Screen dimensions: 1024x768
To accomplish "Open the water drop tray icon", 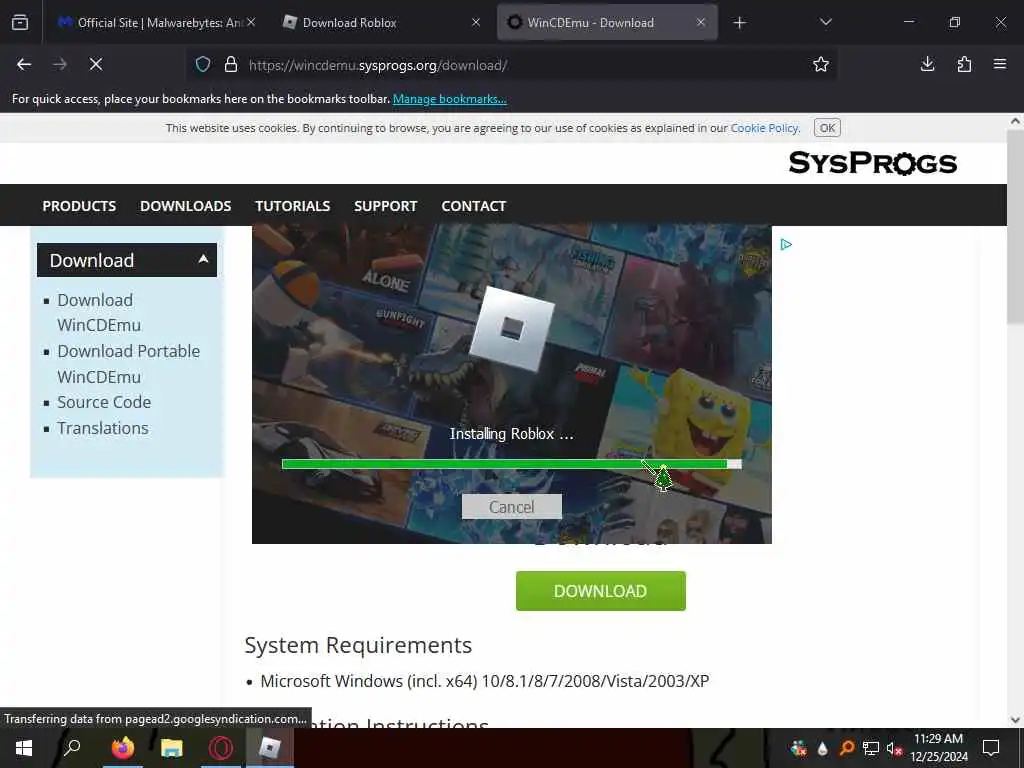I will click(823, 748).
